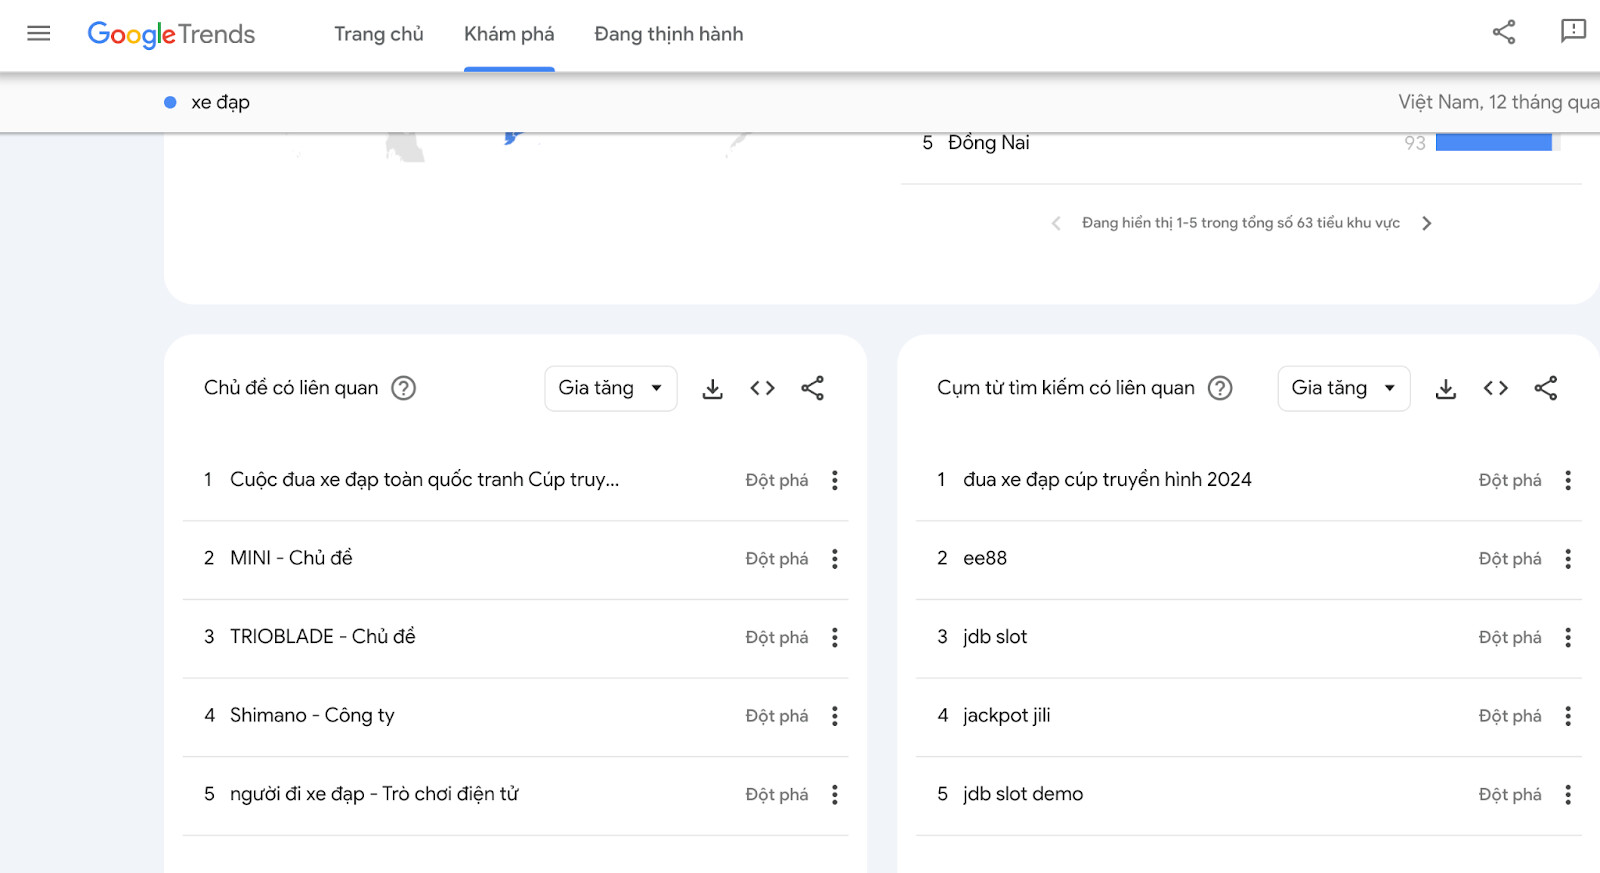Open more options for ee88 query
This screenshot has height=873, width=1600.
coord(1568,559)
